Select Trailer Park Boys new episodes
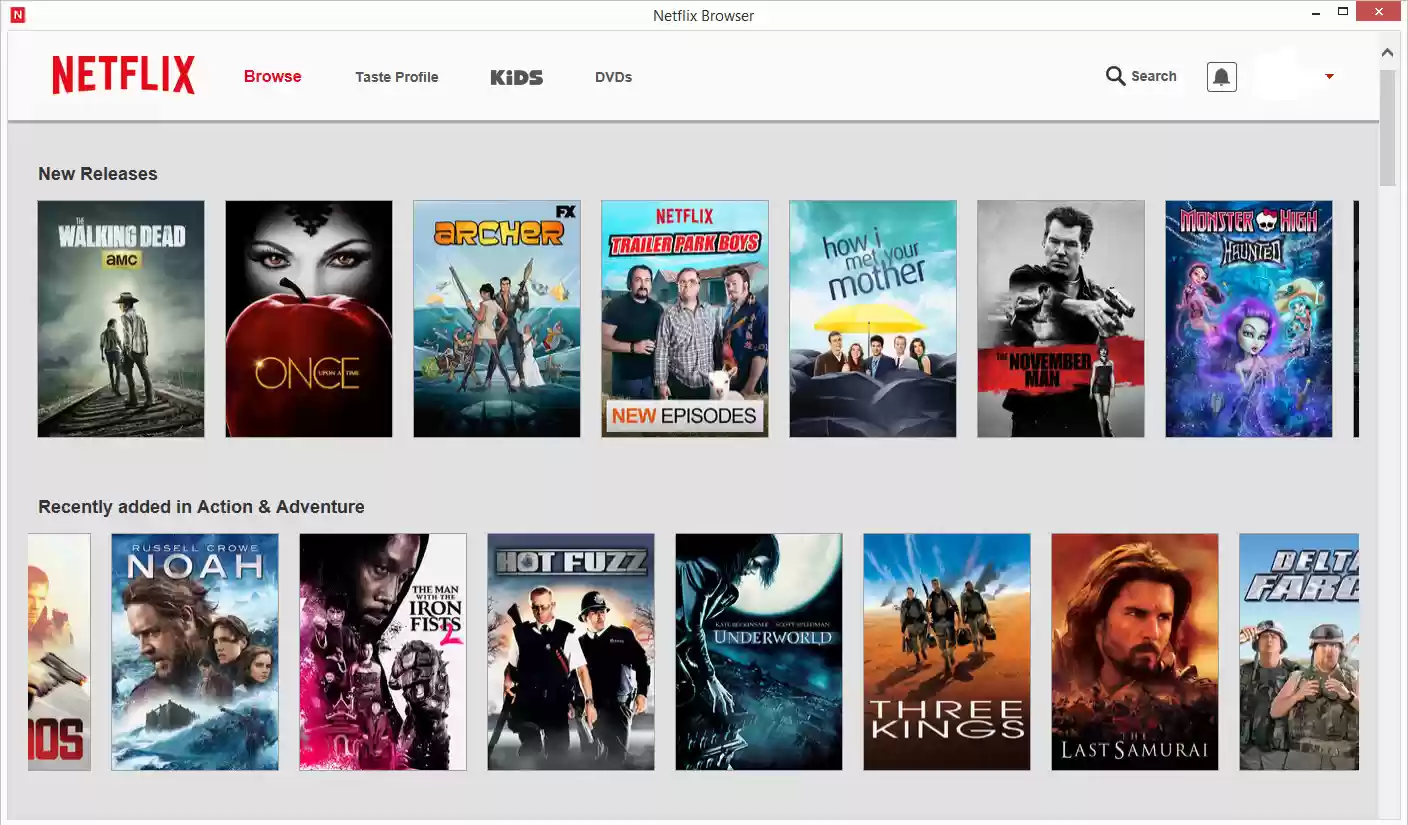Screen dimensions: 1408x825 click(x=684, y=318)
